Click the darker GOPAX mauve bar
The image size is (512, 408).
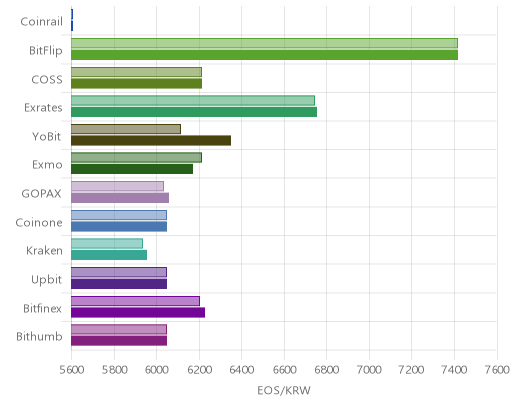pos(120,198)
